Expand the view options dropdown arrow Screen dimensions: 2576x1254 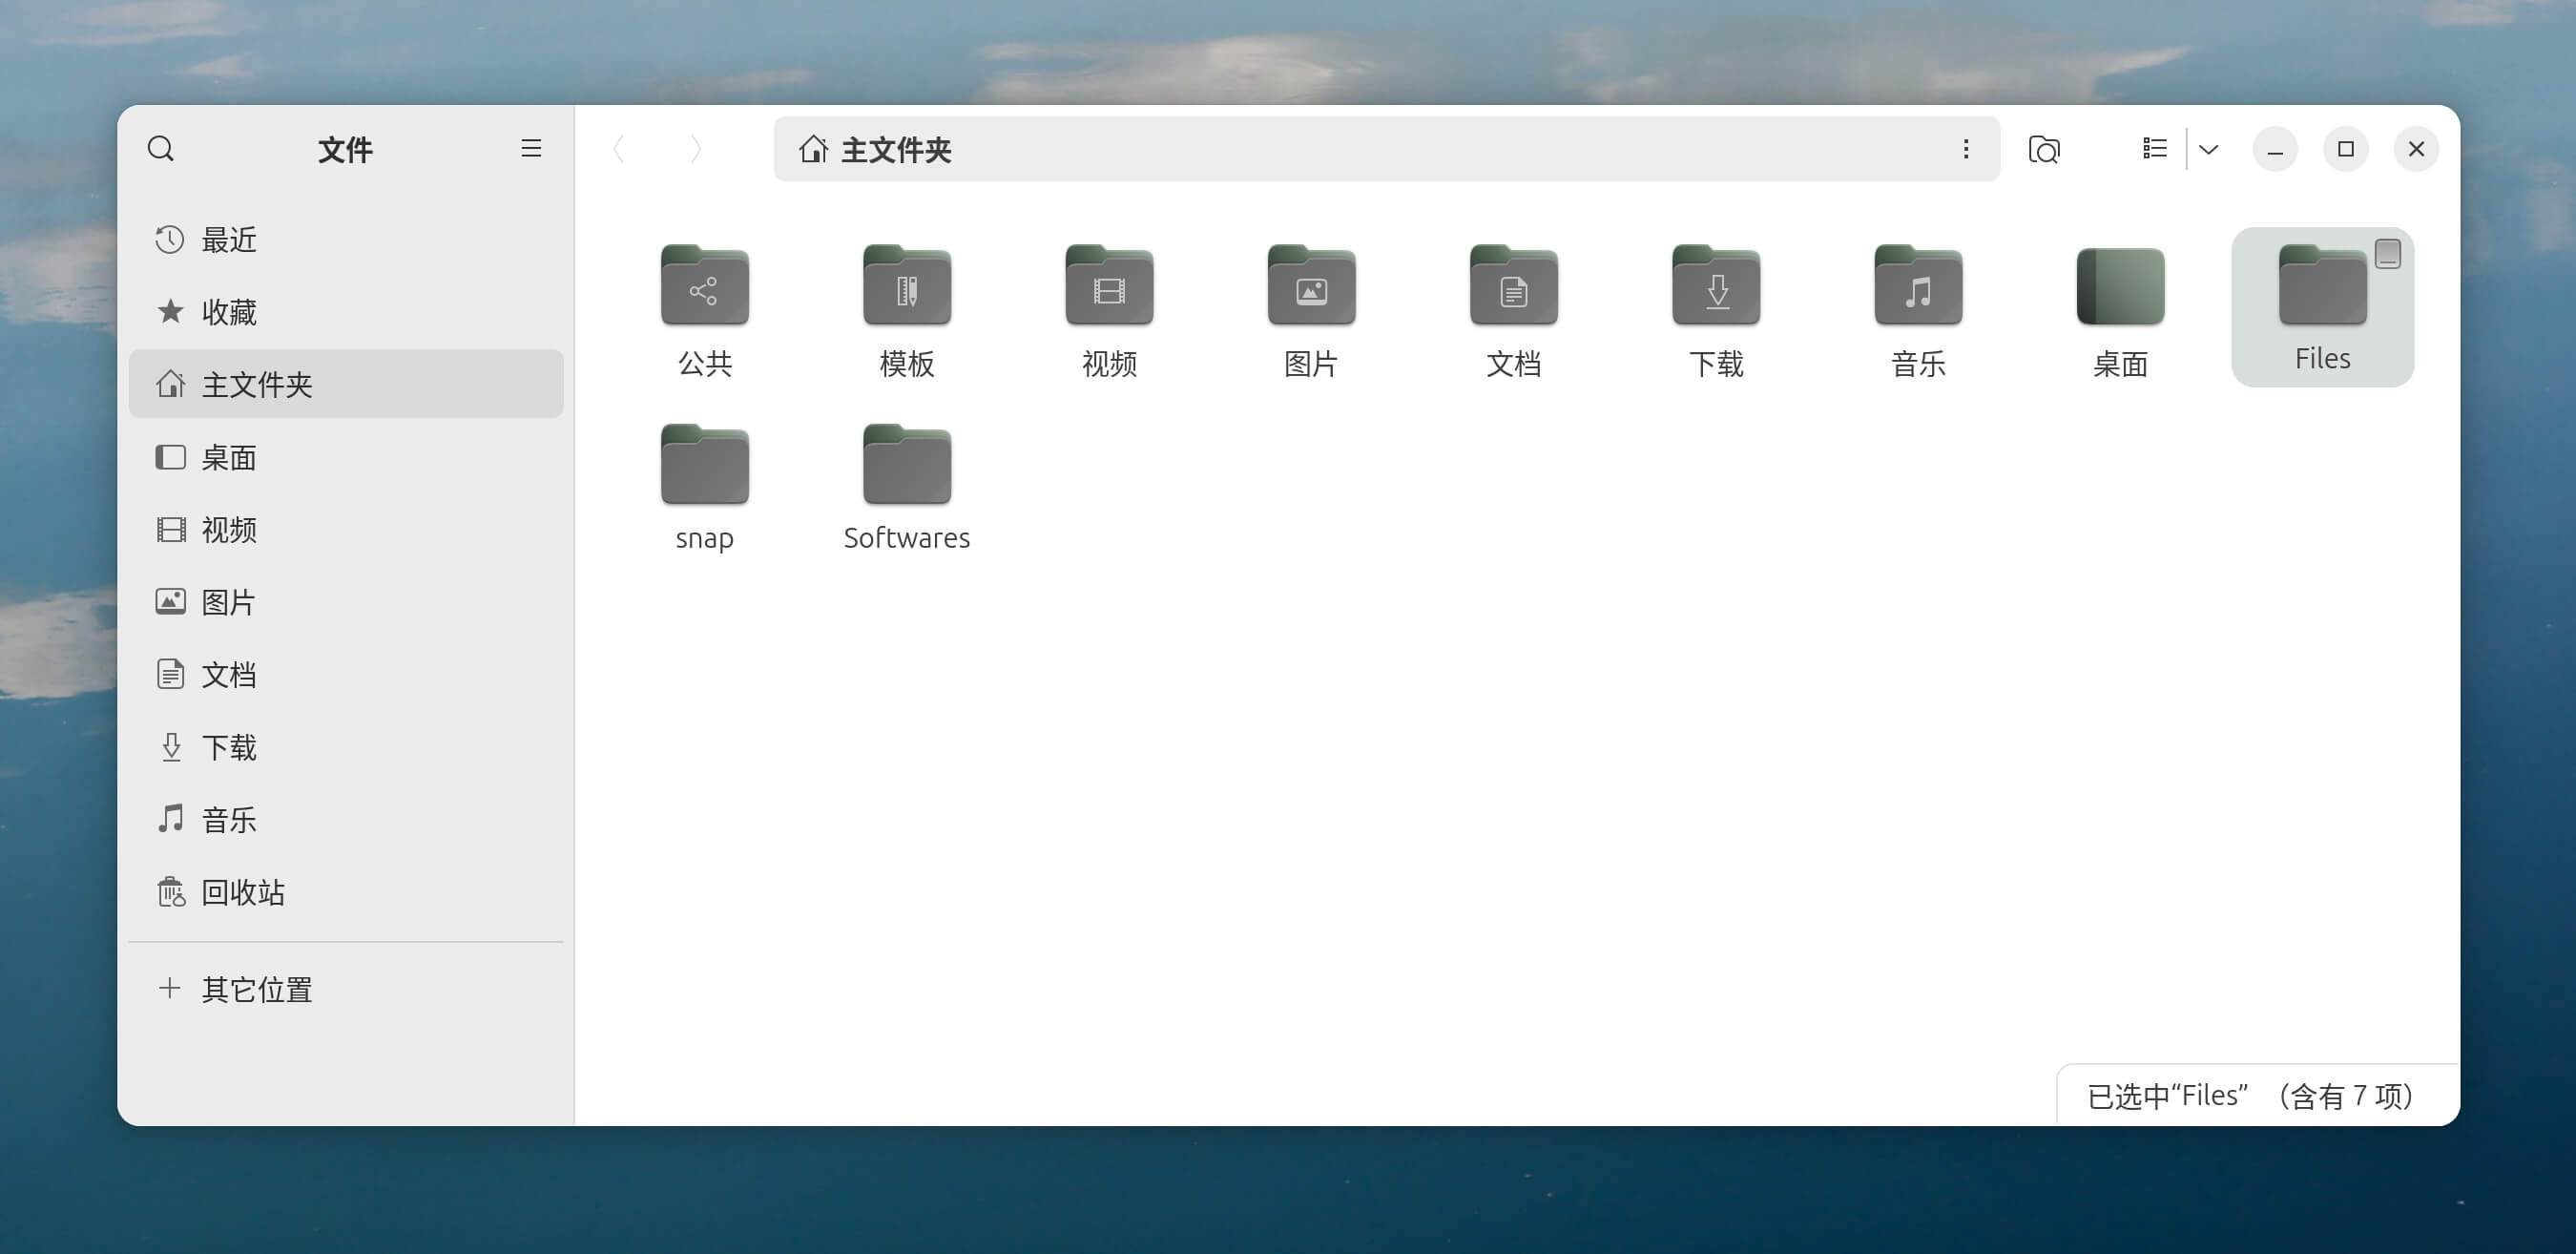tap(2209, 149)
